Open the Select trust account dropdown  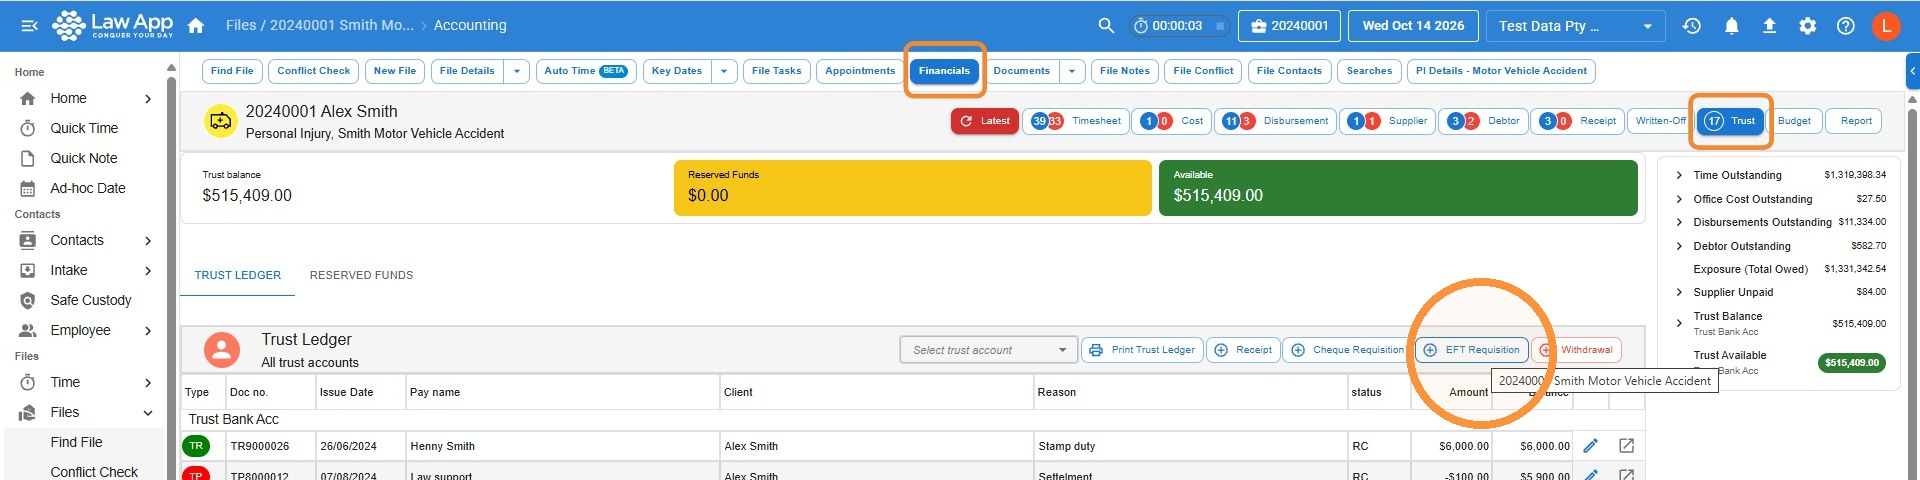[x=989, y=350]
